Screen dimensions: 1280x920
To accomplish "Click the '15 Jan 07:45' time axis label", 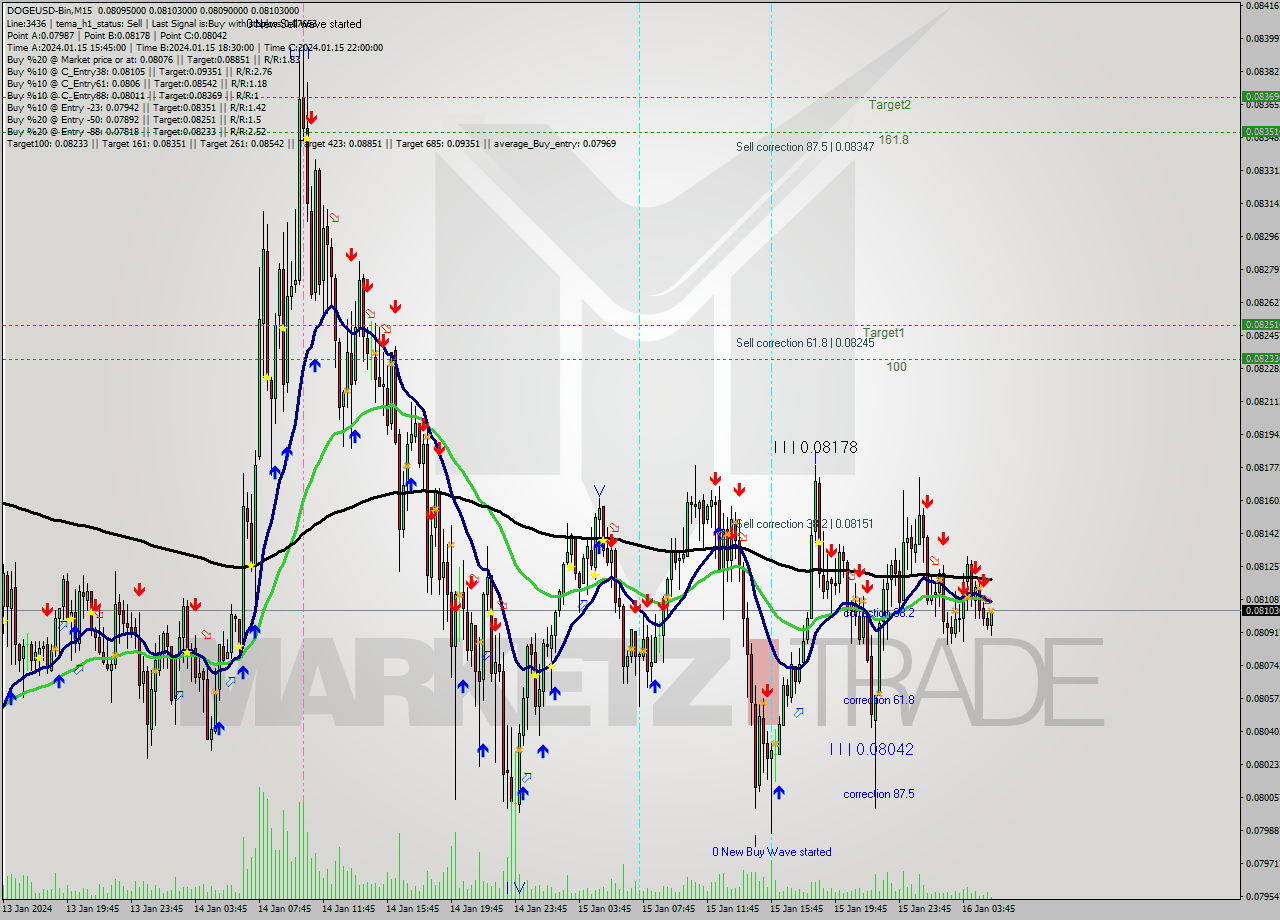I will pyautogui.click(x=669, y=910).
